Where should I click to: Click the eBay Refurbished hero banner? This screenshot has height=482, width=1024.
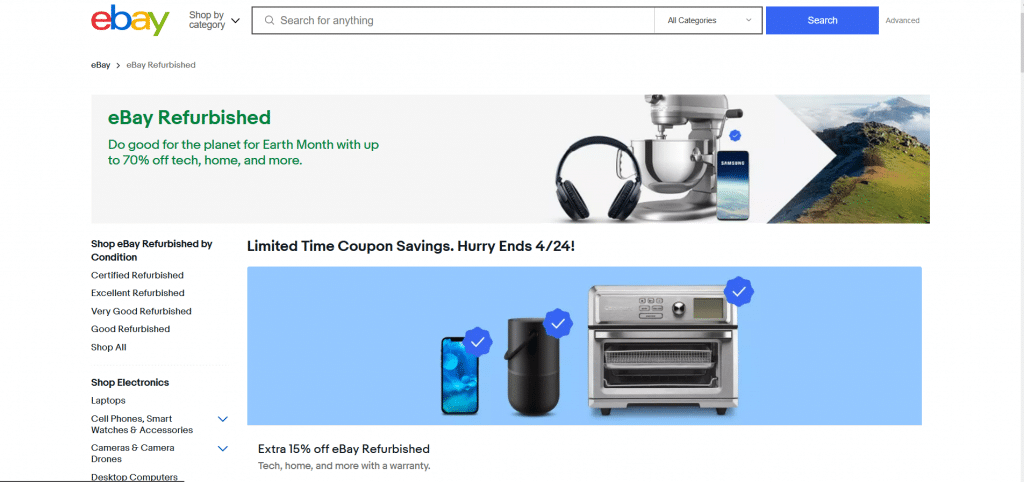pos(510,159)
